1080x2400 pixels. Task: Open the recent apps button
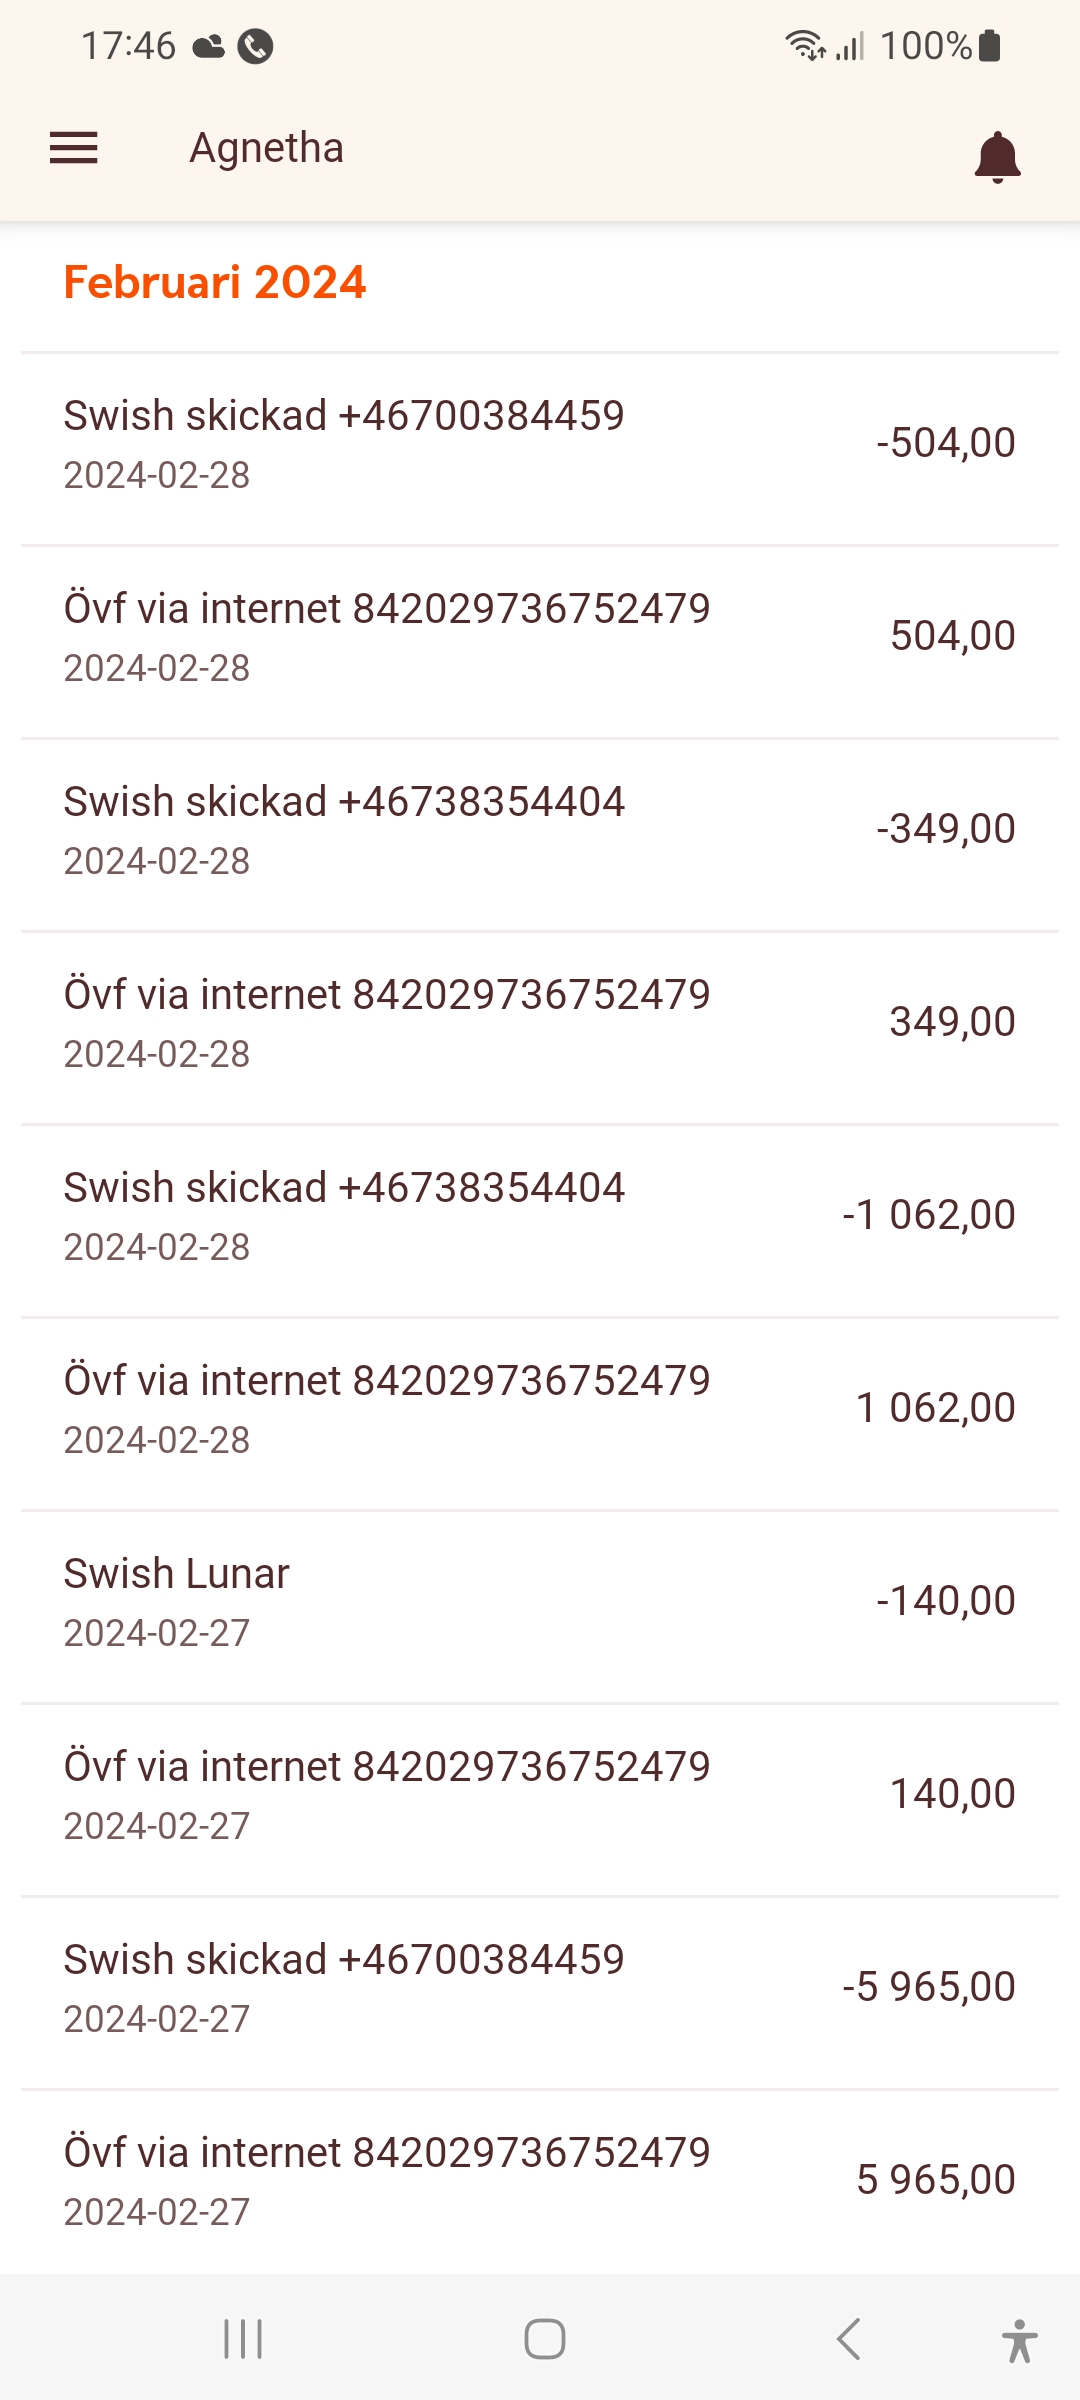pyautogui.click(x=243, y=2339)
